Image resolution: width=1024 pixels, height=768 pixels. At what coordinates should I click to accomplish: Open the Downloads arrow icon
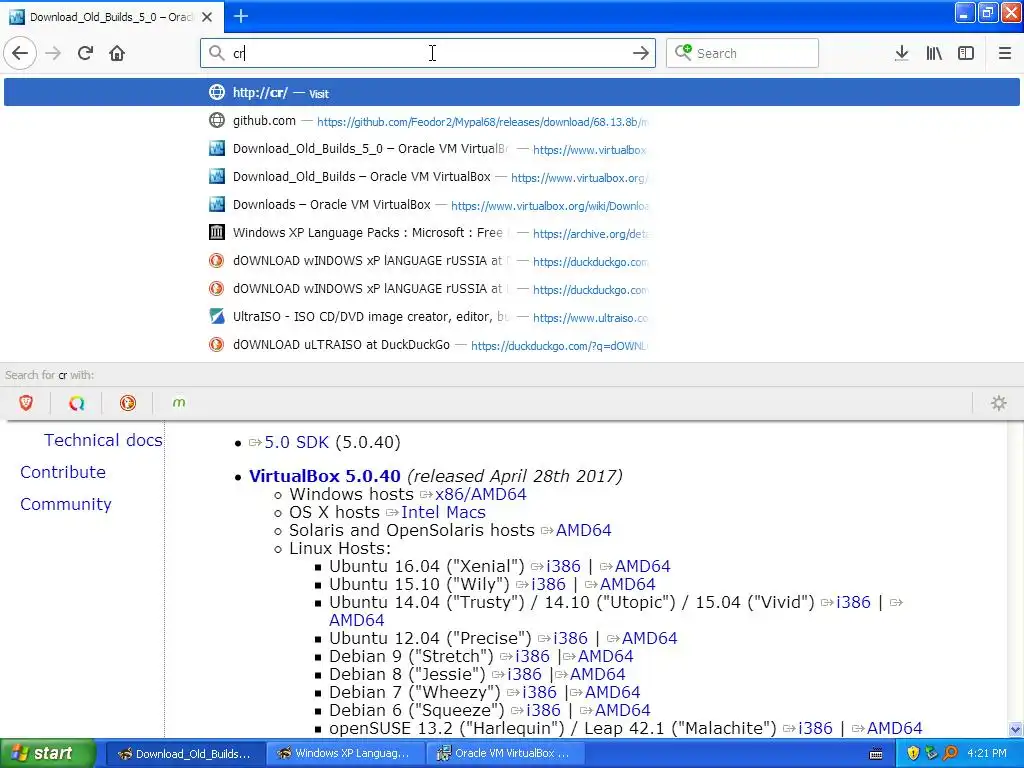[901, 53]
